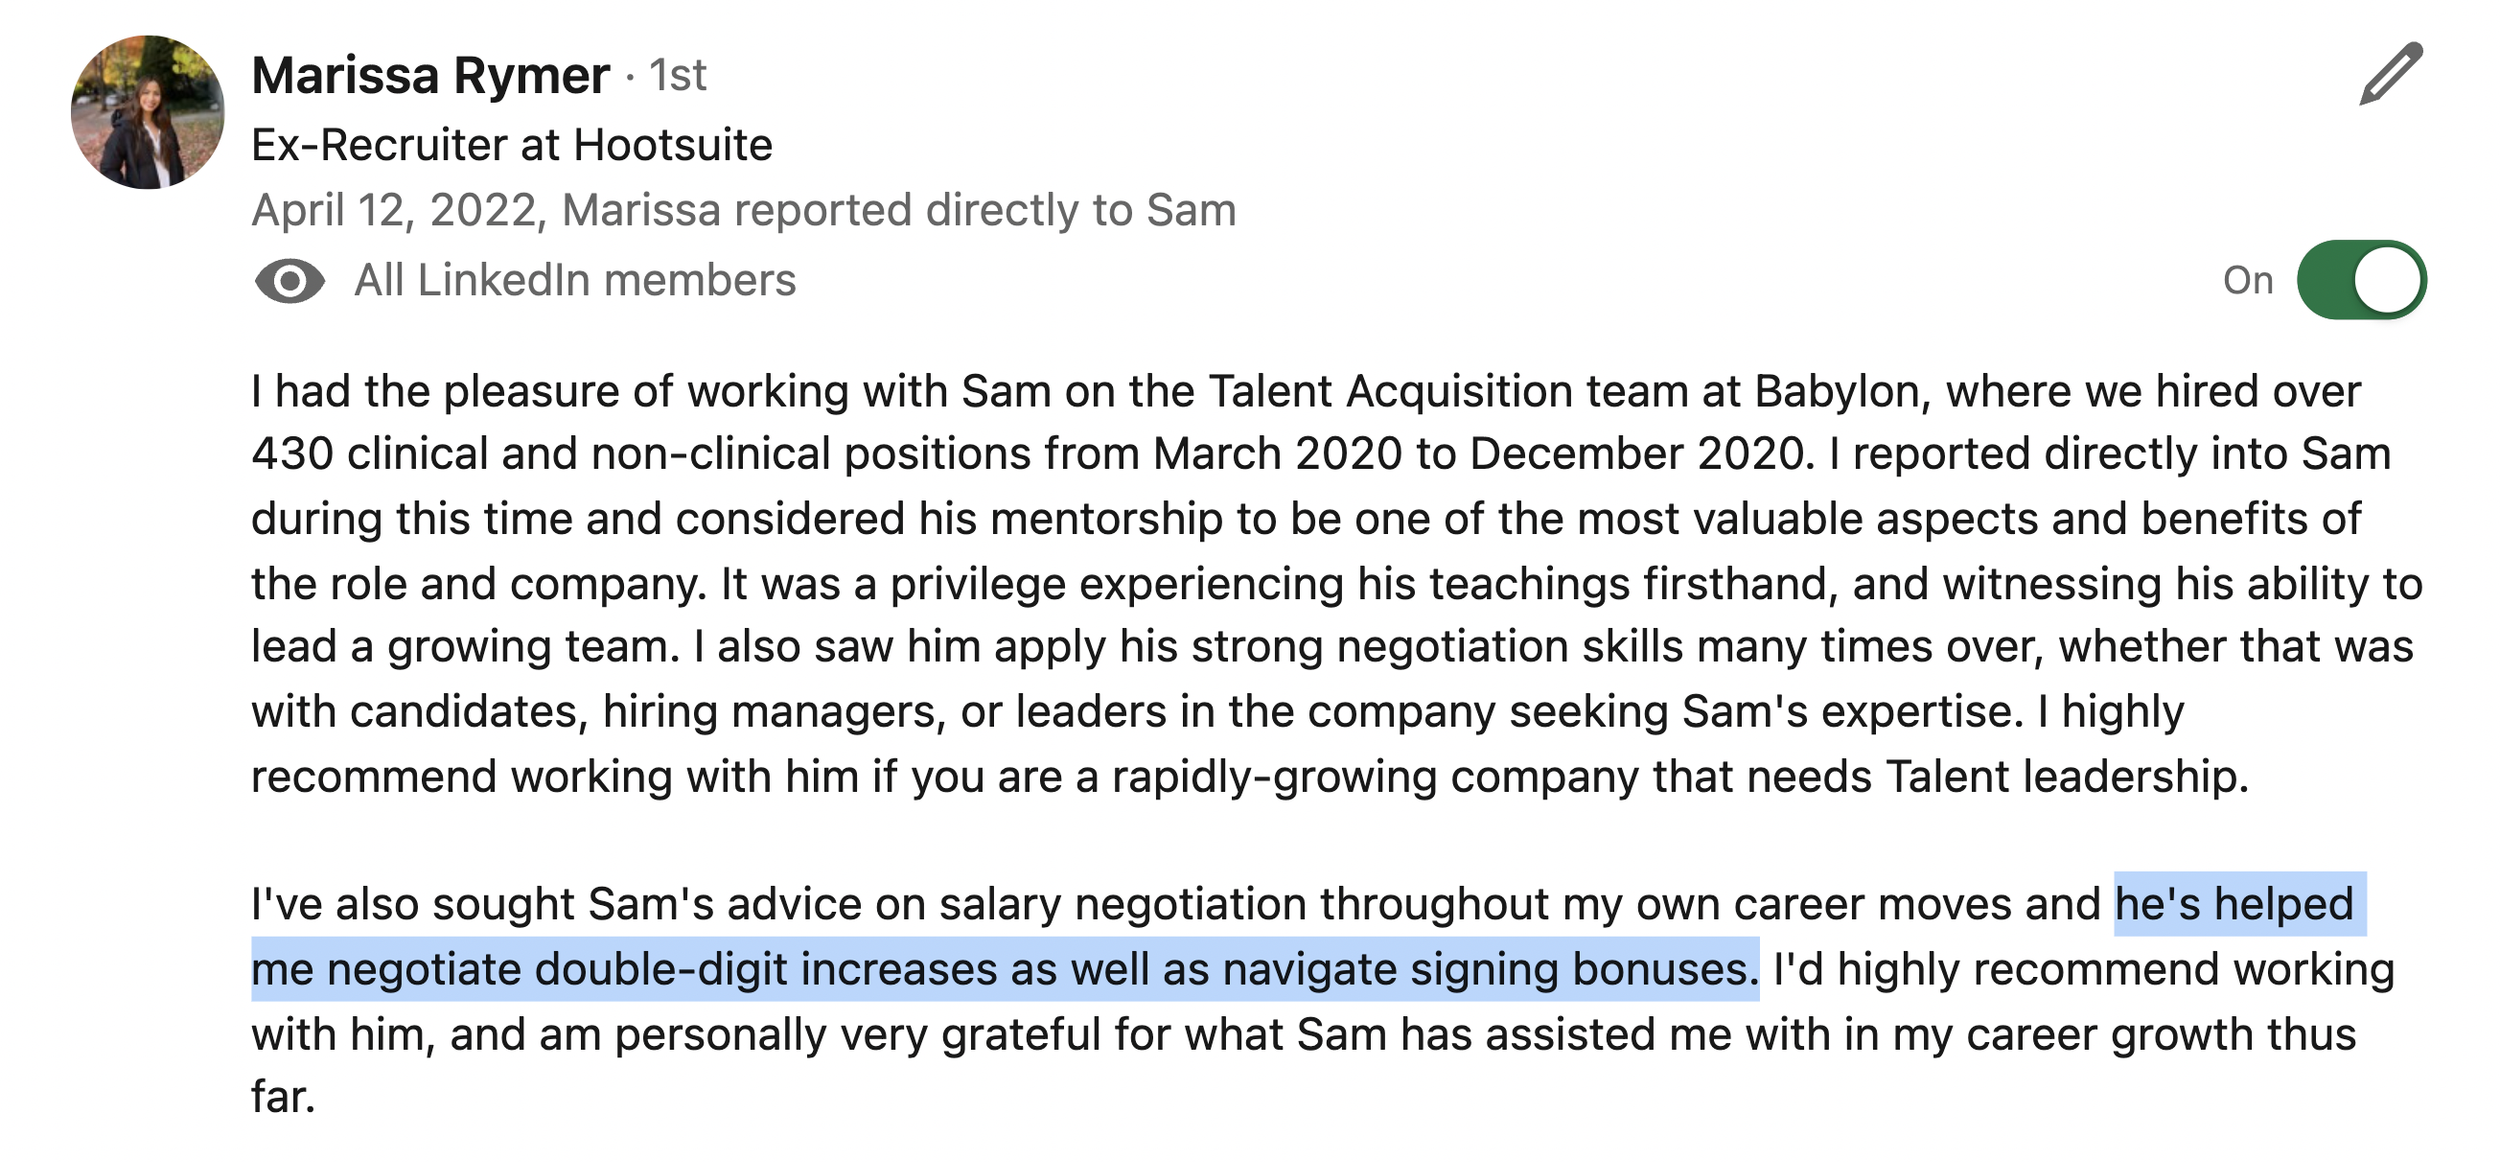The image size is (2500, 1162).
Task: Click the April 12, 2022 relationship line
Action: pos(744,210)
